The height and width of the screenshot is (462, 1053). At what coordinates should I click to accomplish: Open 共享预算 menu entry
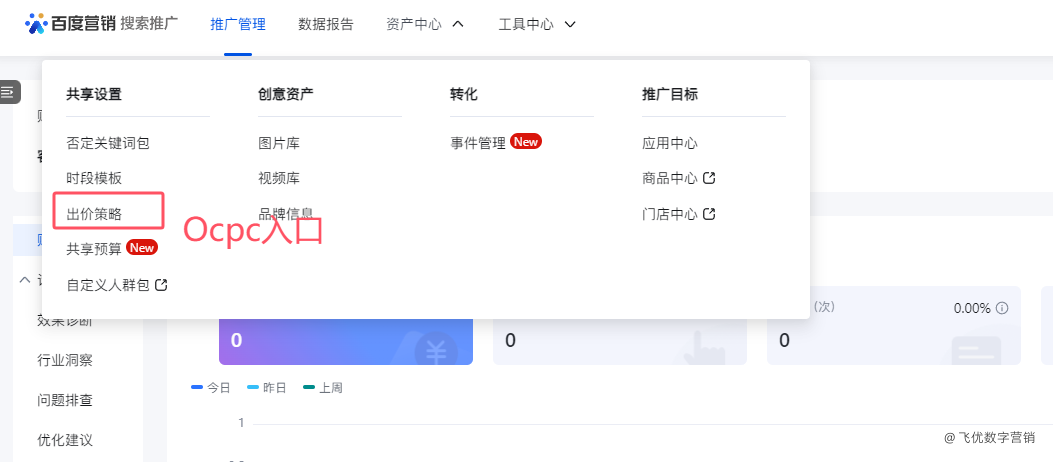(x=94, y=249)
